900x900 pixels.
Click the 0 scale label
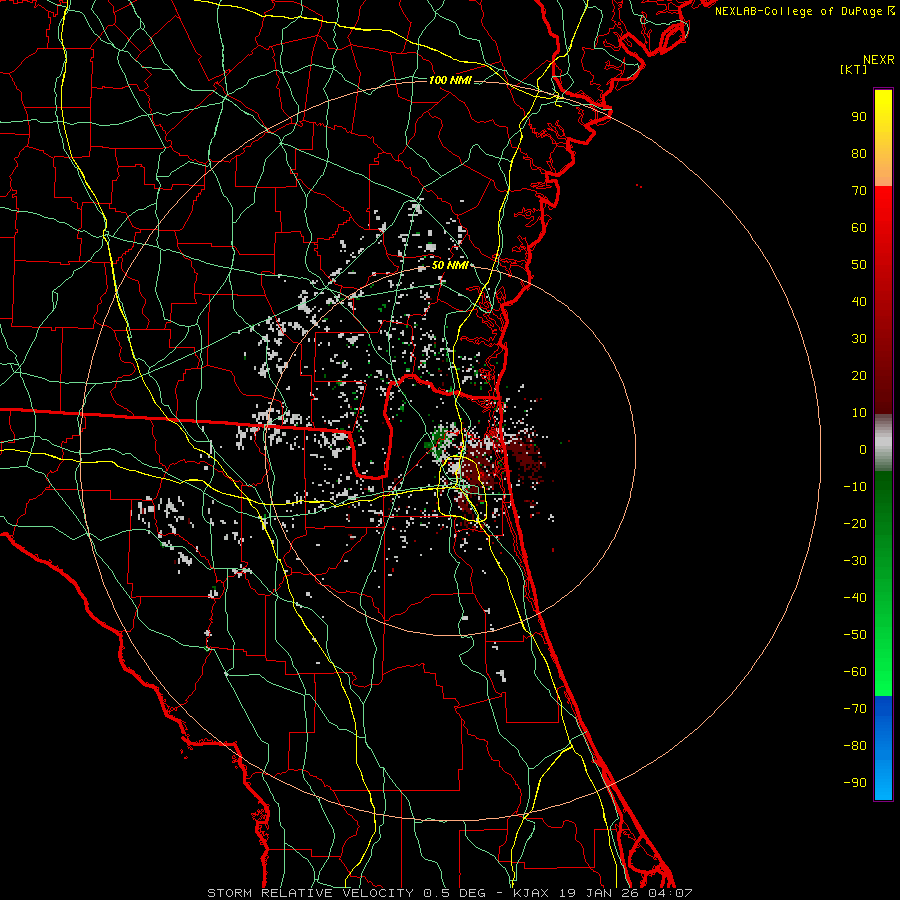click(x=863, y=449)
